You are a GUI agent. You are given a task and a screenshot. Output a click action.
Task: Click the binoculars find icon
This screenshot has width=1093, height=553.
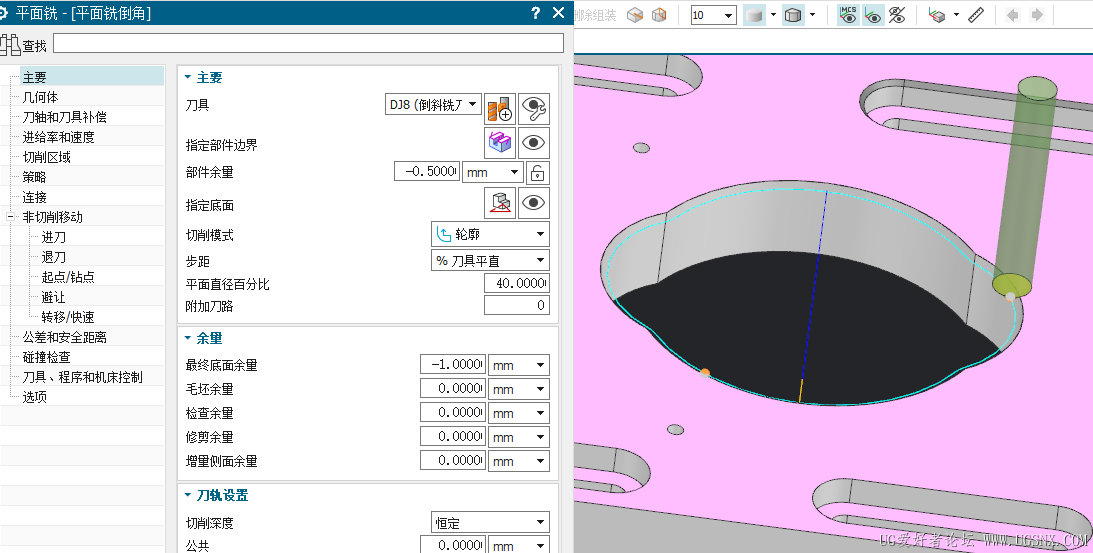[10, 45]
